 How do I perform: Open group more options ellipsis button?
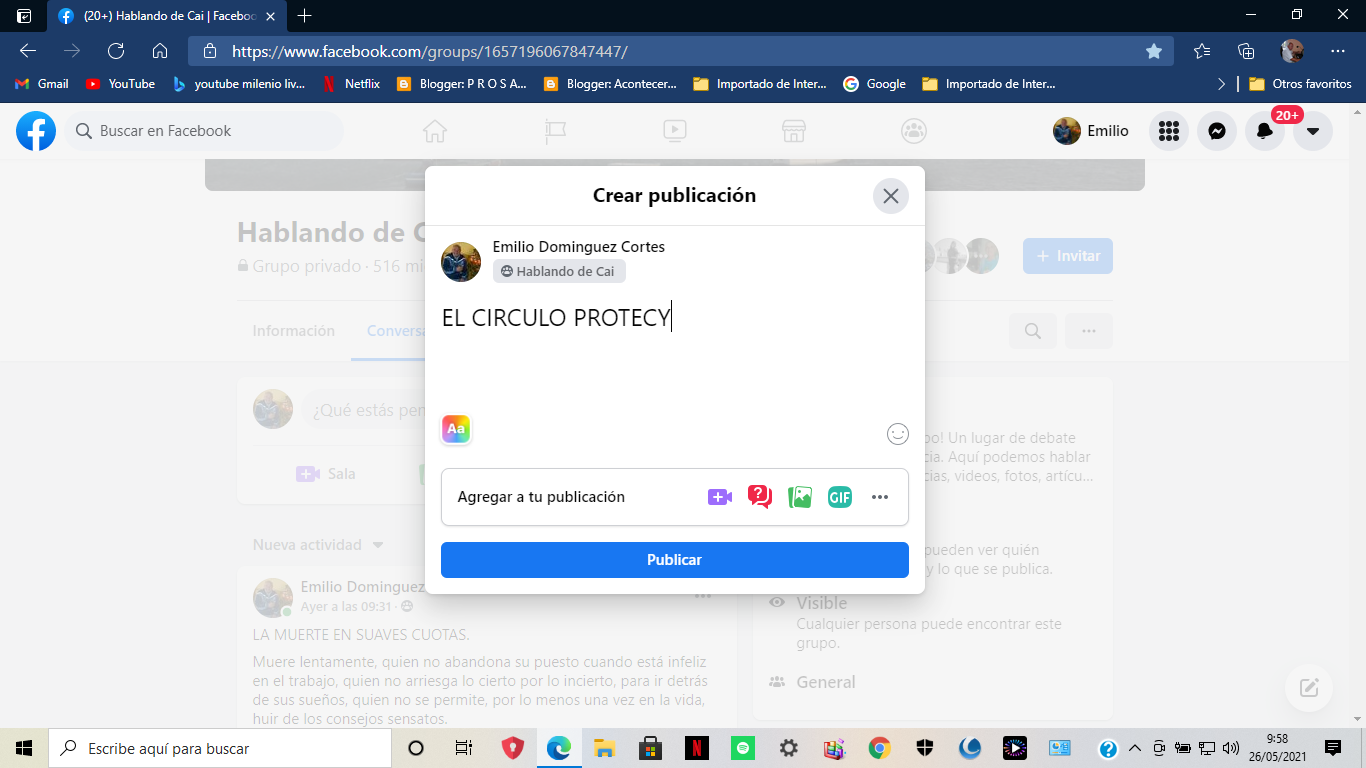coord(1089,331)
